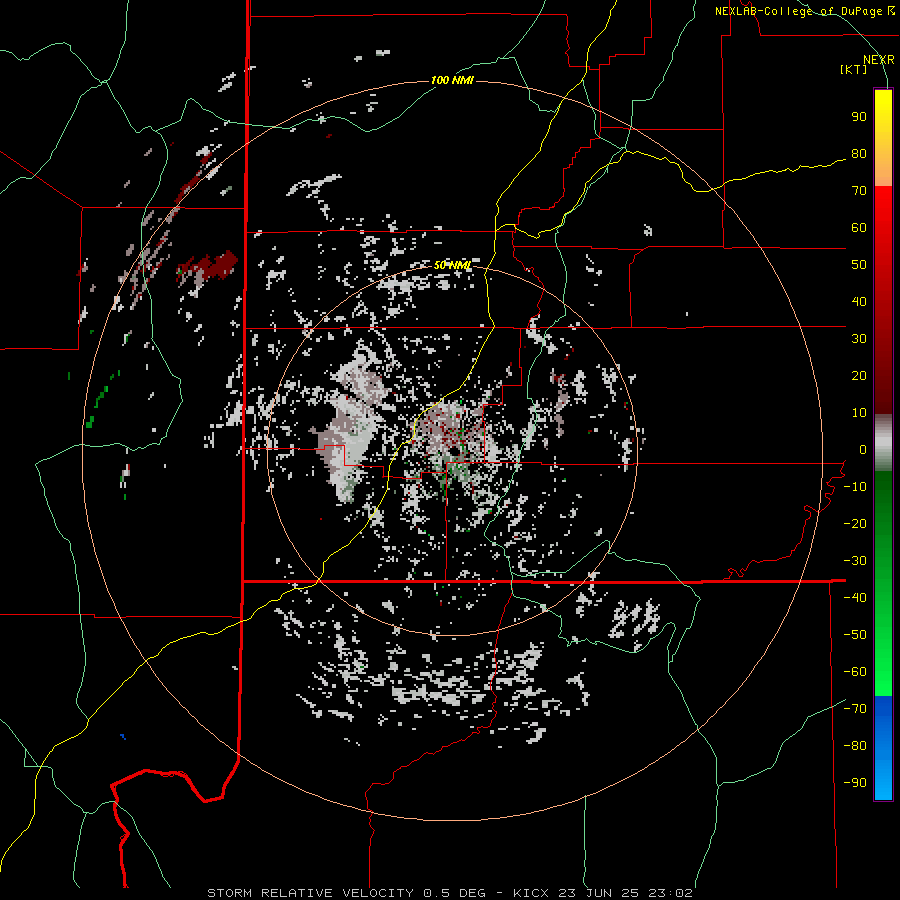Click the 60 value on the velocity scale
Viewport: 900px width, 900px height.
(859, 228)
